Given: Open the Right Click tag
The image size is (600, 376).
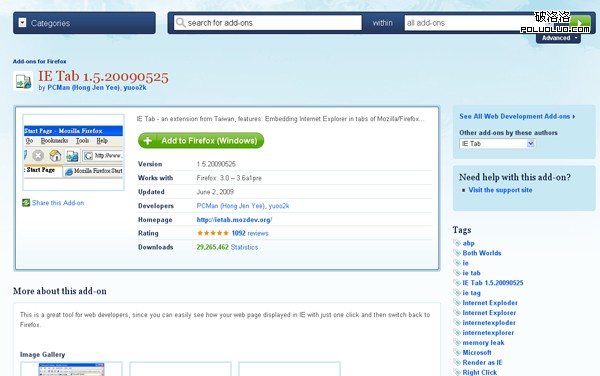Looking at the screenshot, I should (479, 372).
